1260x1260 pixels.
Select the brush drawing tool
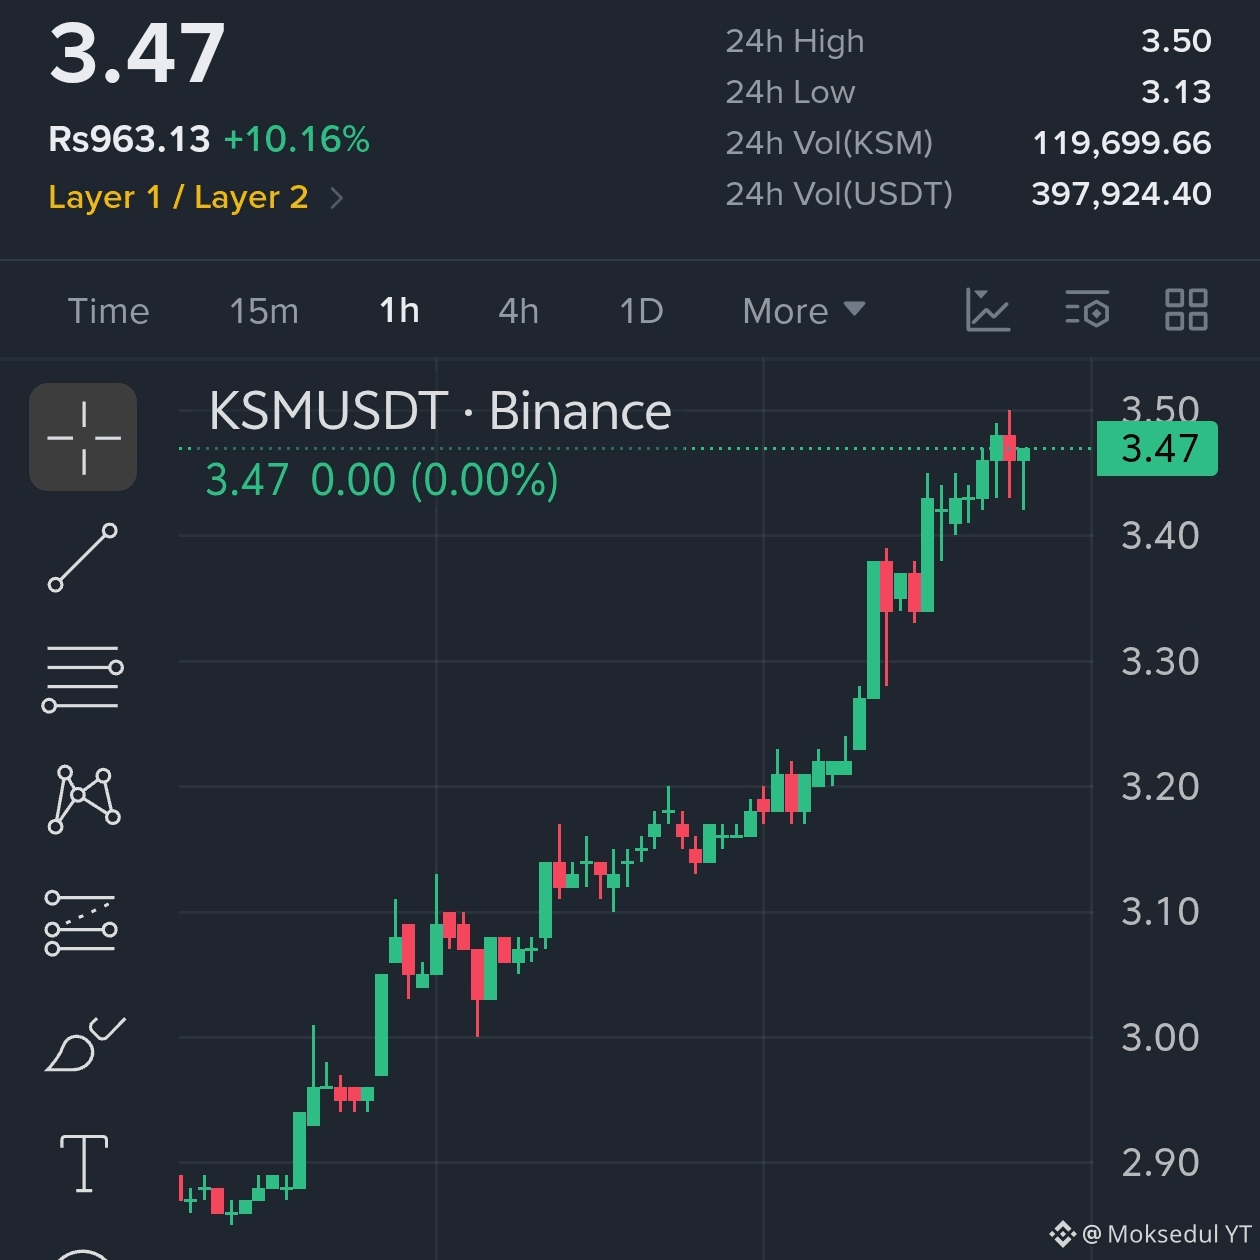click(85, 1044)
